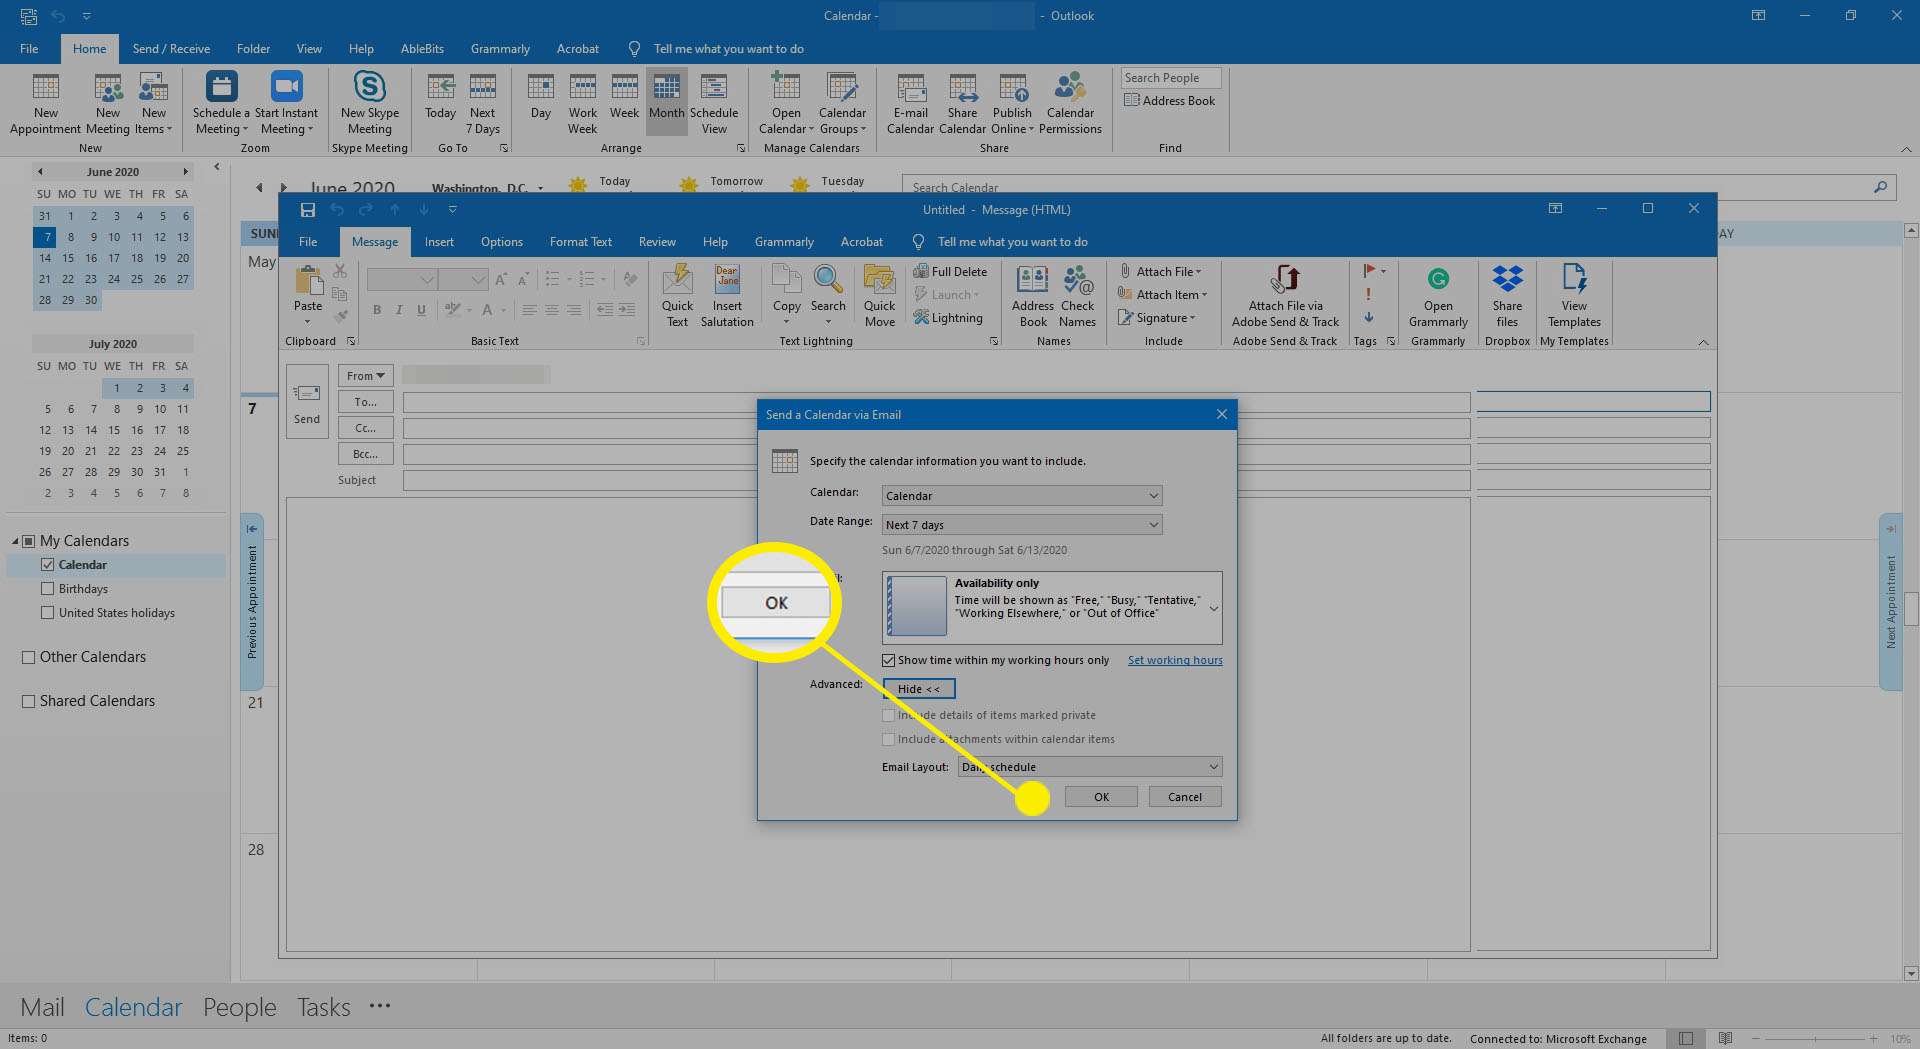Go to next month in the date navigator
This screenshot has height=1049, width=1920.
185,172
